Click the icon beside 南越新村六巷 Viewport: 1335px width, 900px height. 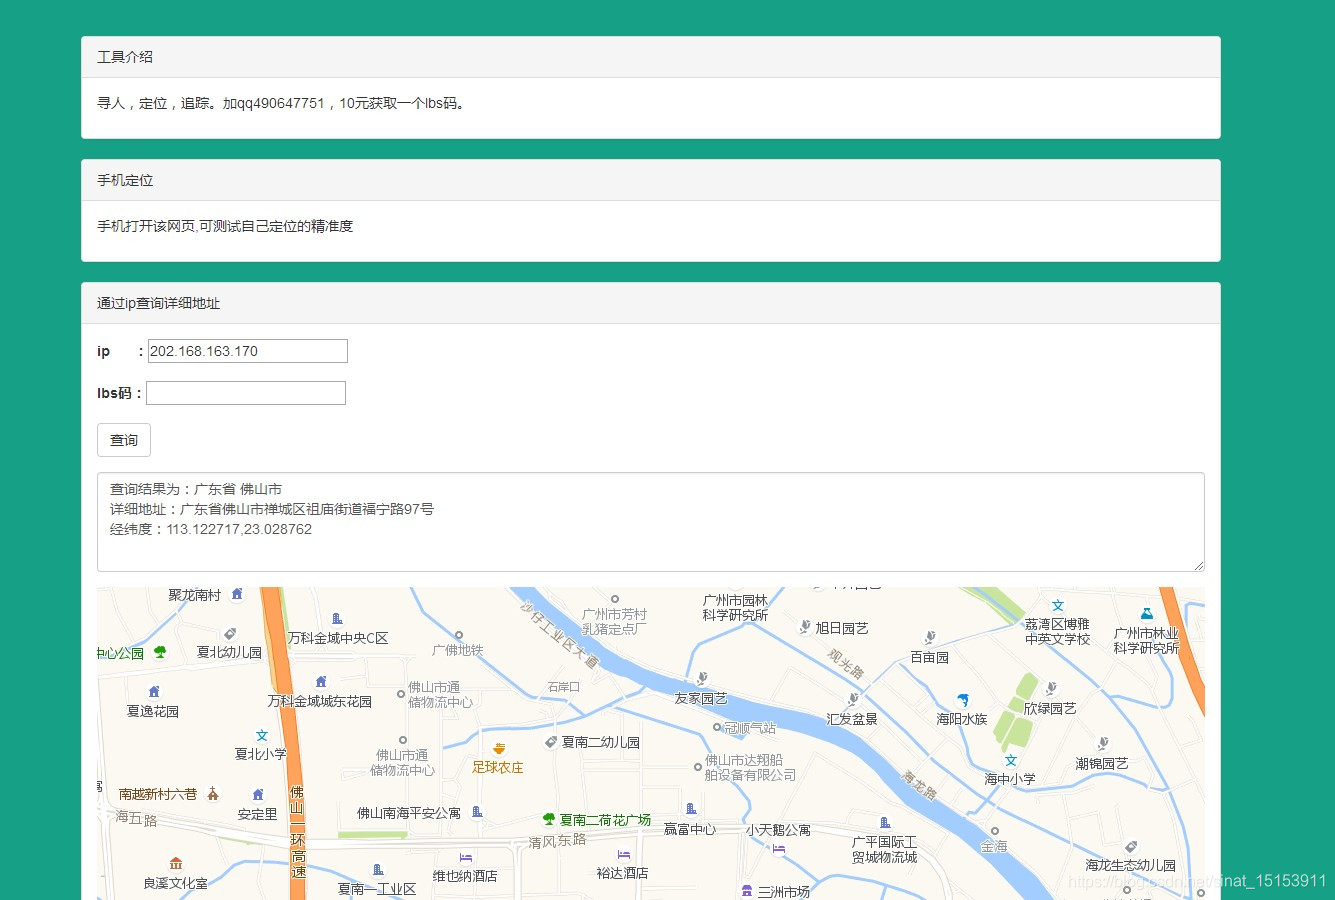213,794
